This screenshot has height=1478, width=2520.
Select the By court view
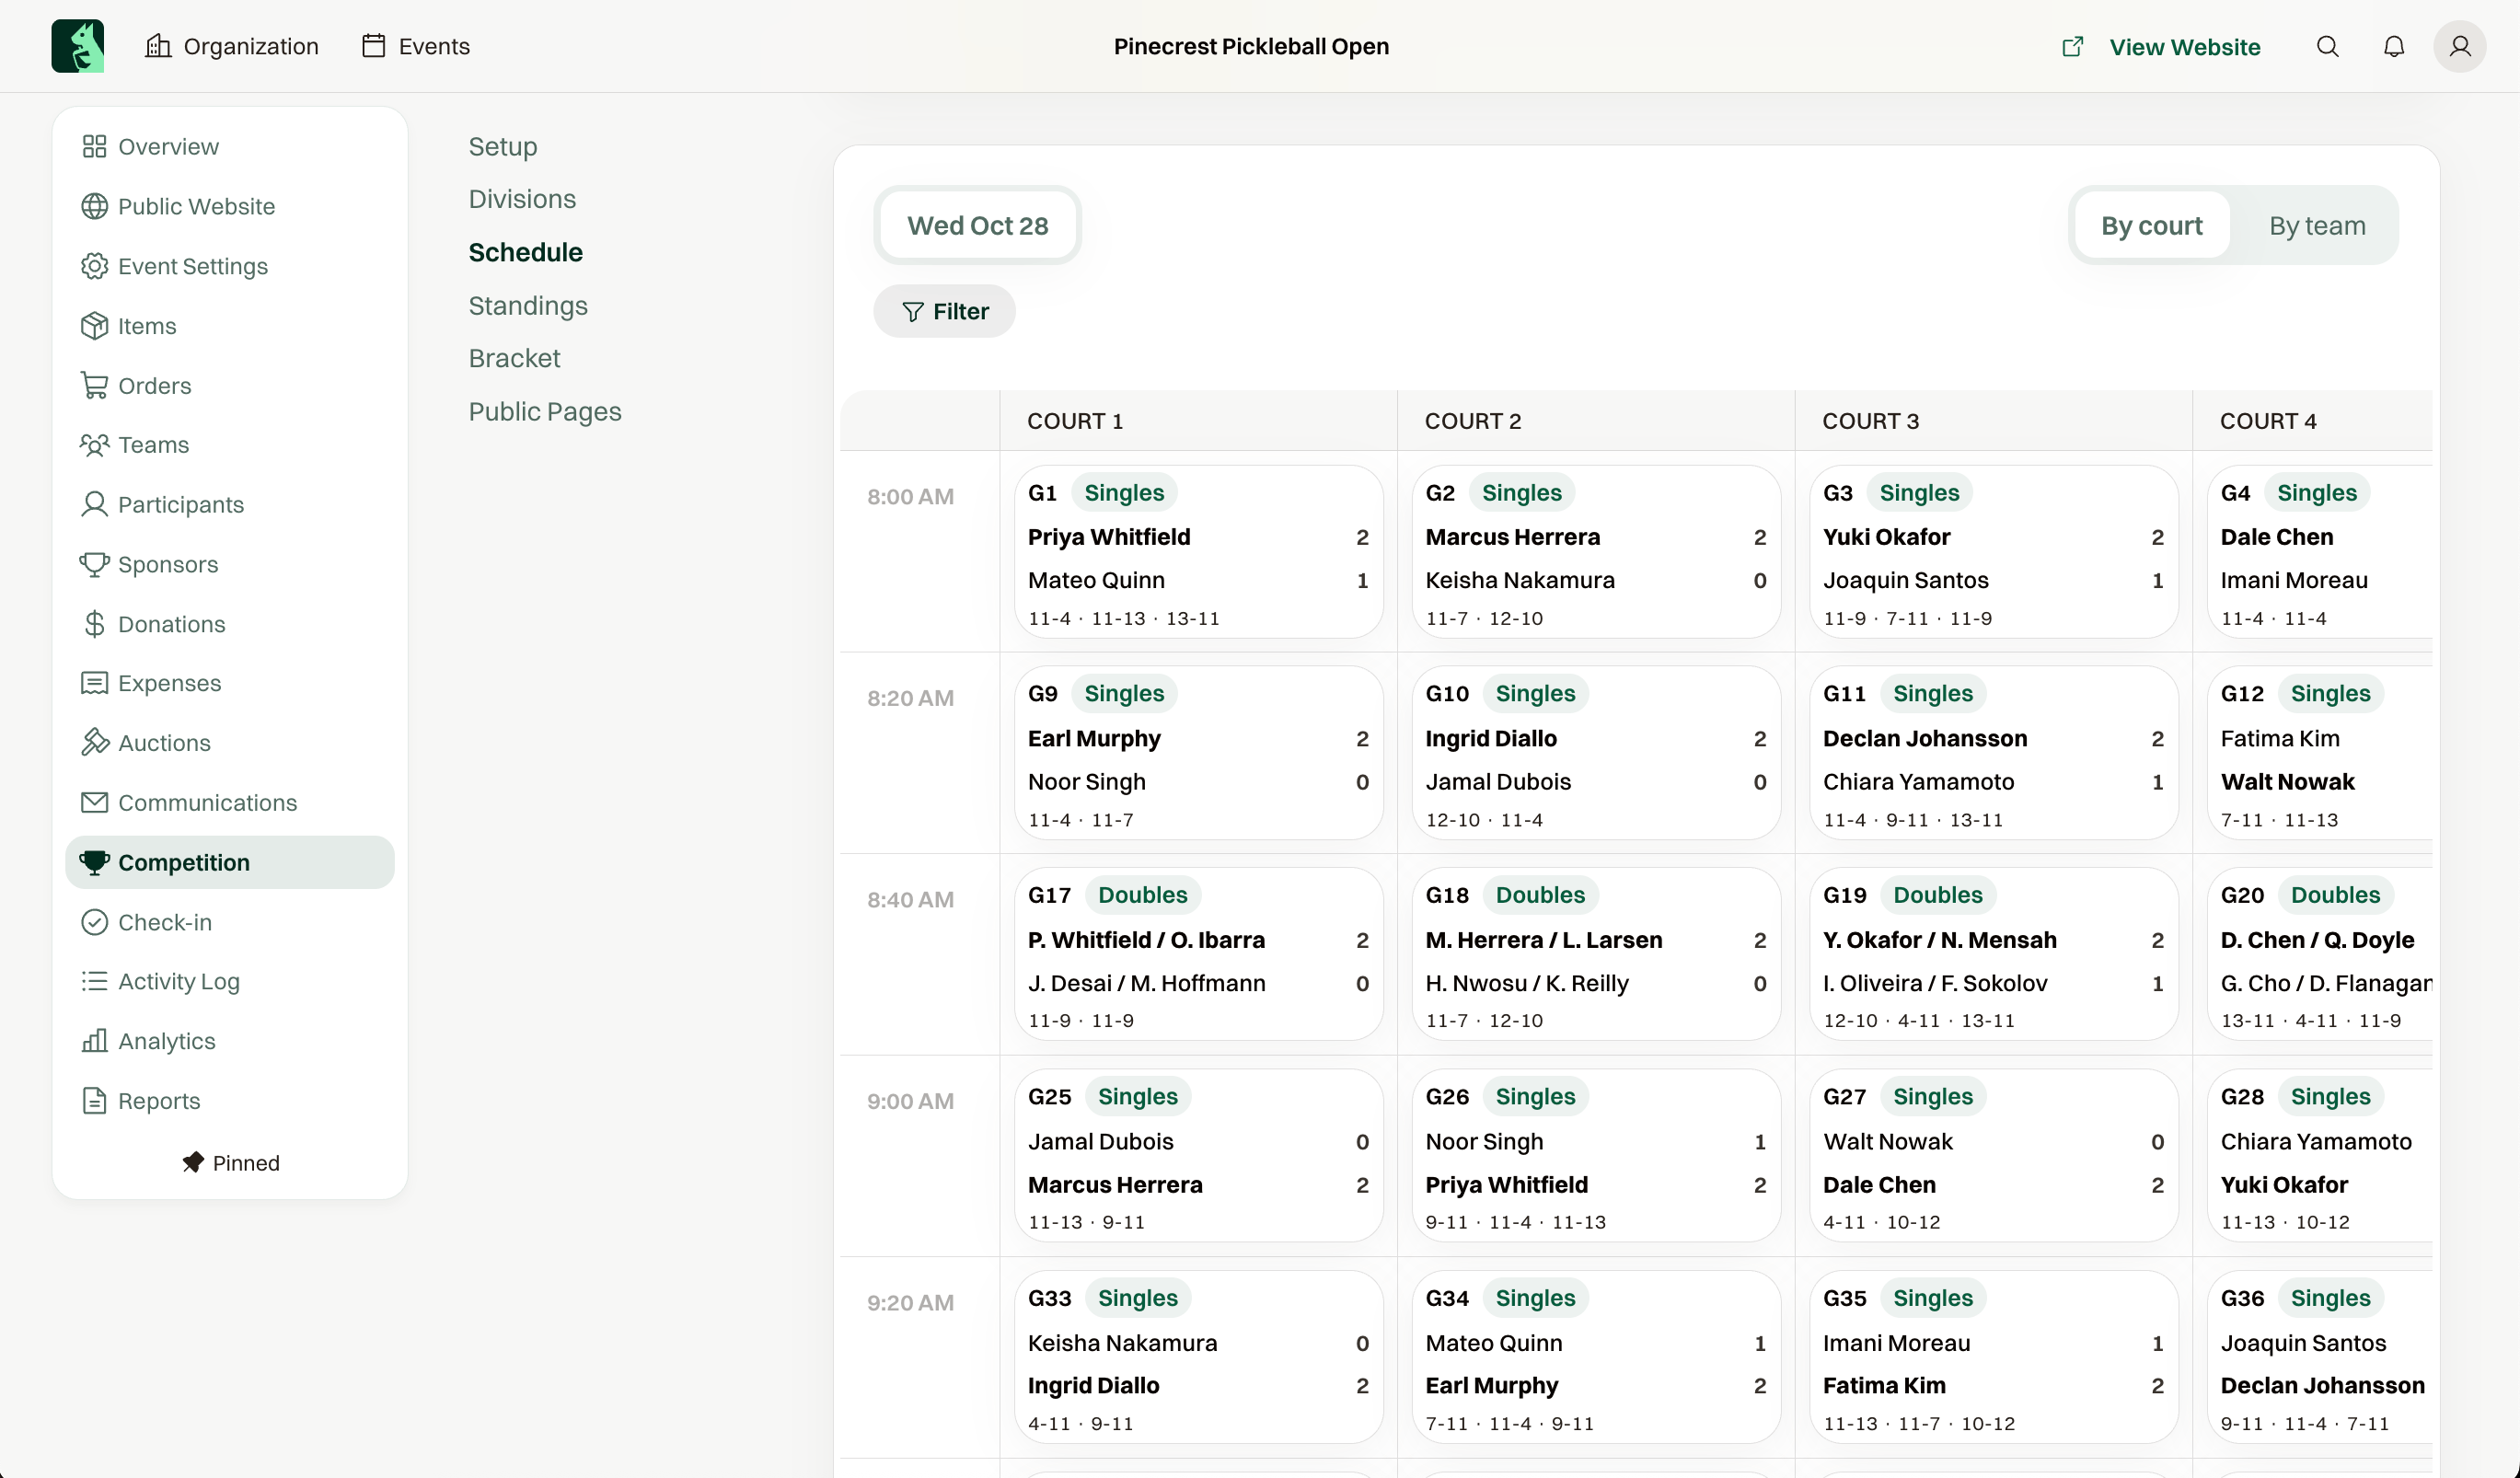coord(2151,225)
